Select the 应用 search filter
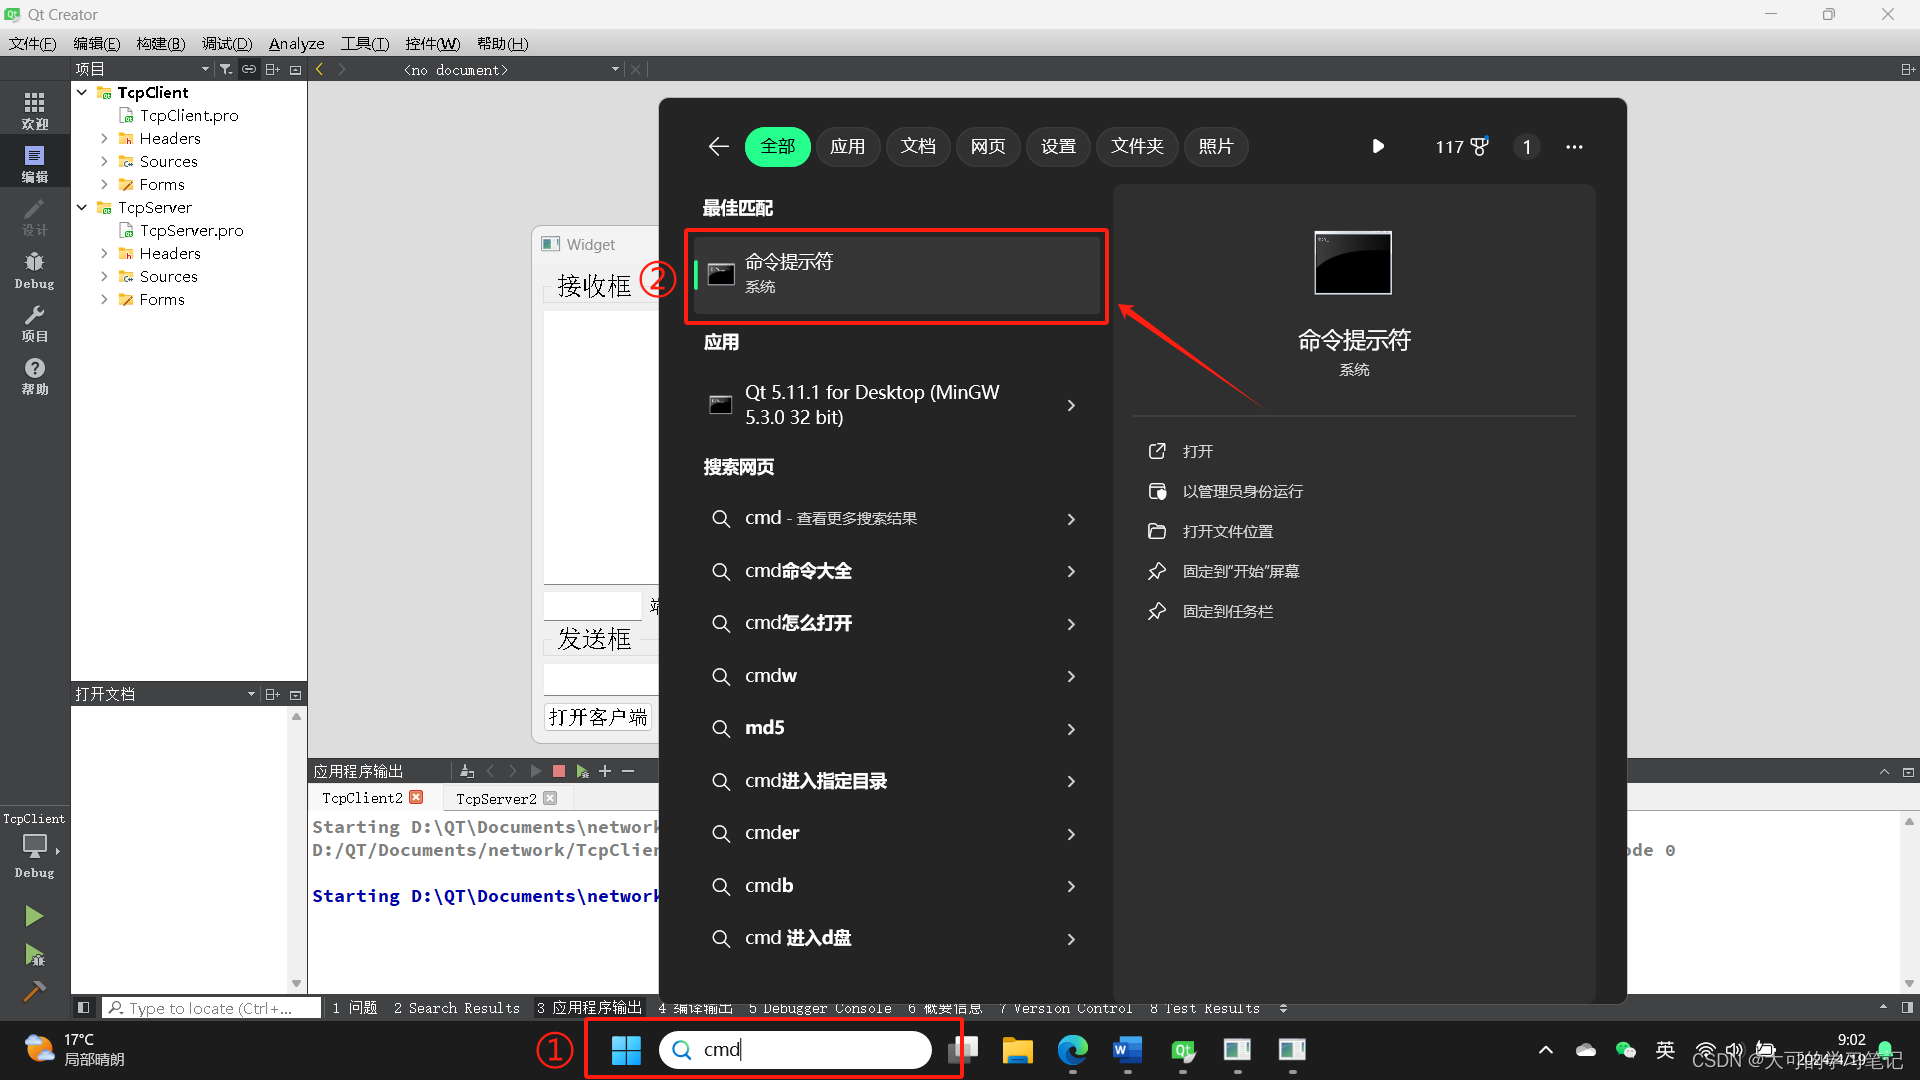Image resolution: width=1920 pixels, height=1080 pixels. point(847,147)
